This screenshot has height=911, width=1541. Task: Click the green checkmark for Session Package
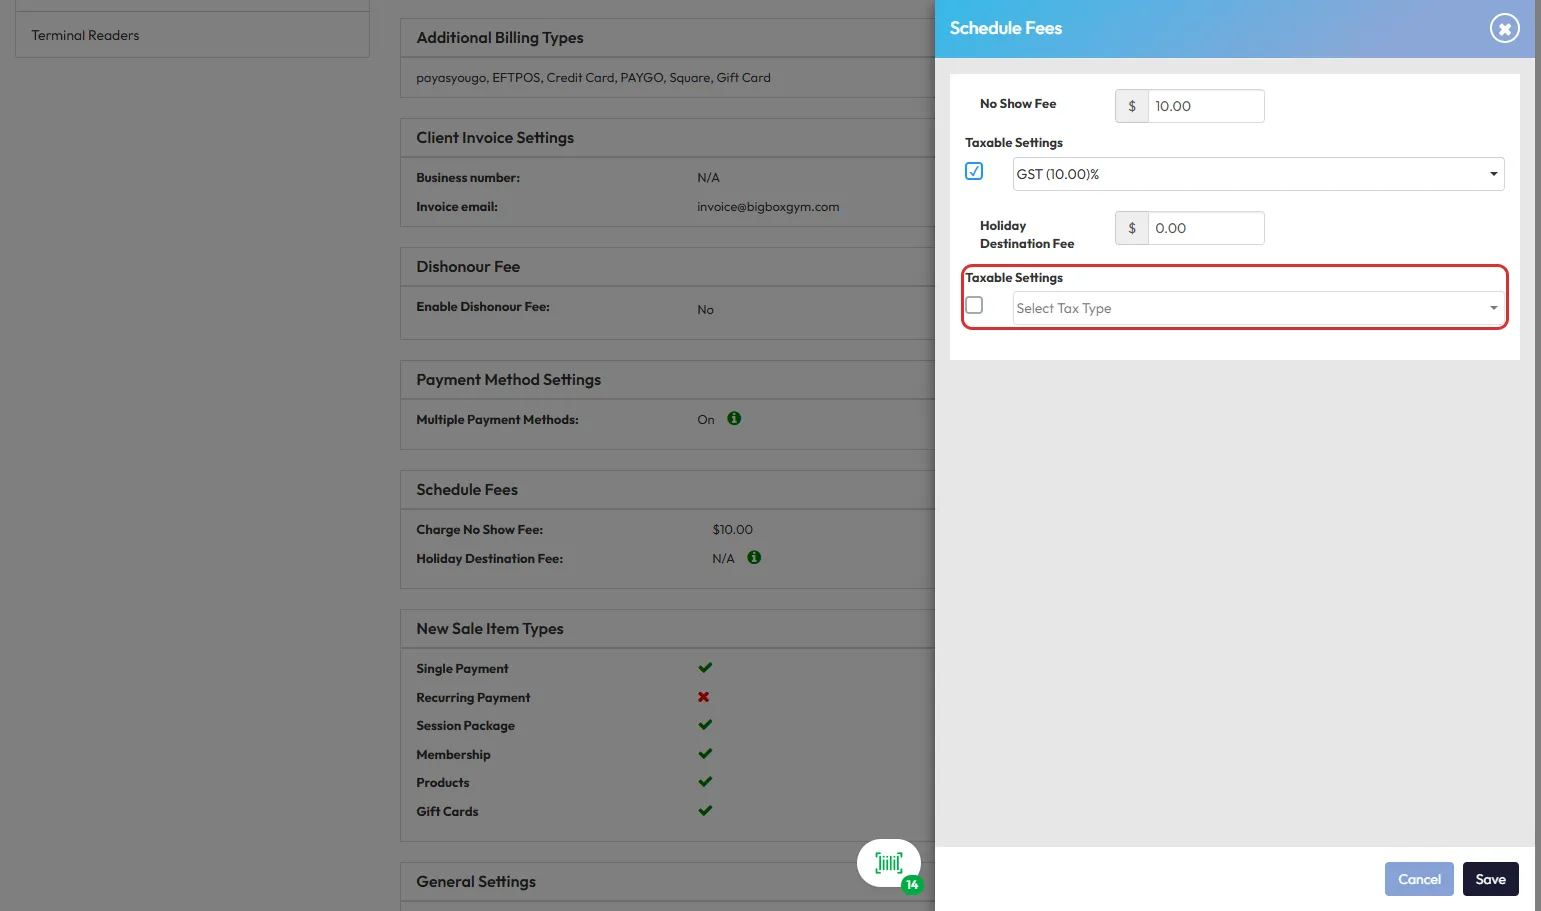(x=705, y=725)
